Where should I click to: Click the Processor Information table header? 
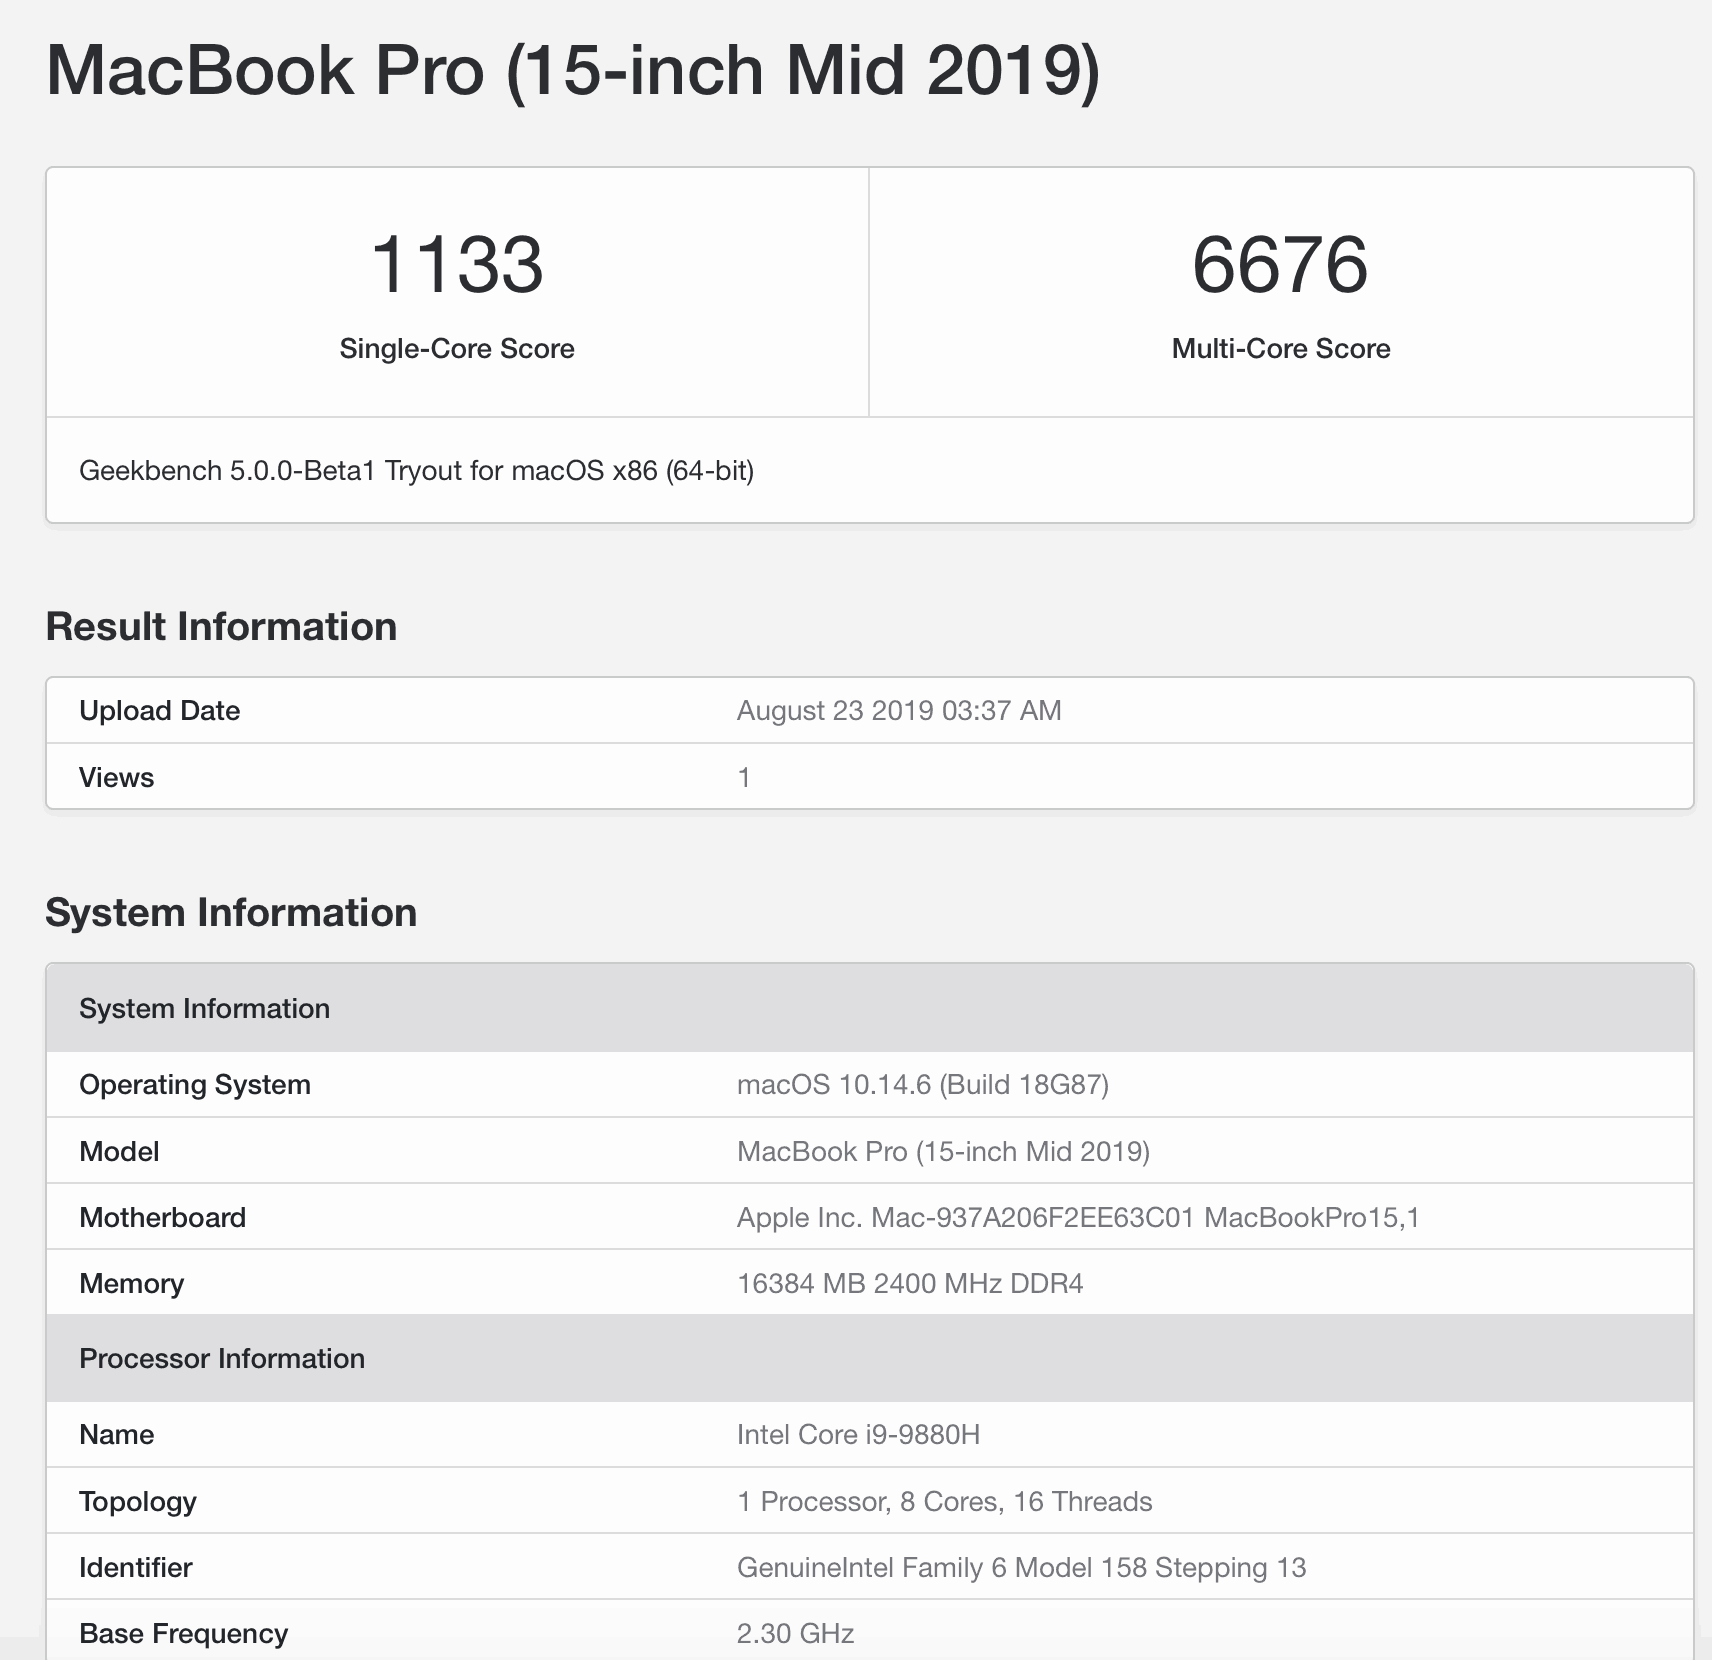click(x=222, y=1359)
